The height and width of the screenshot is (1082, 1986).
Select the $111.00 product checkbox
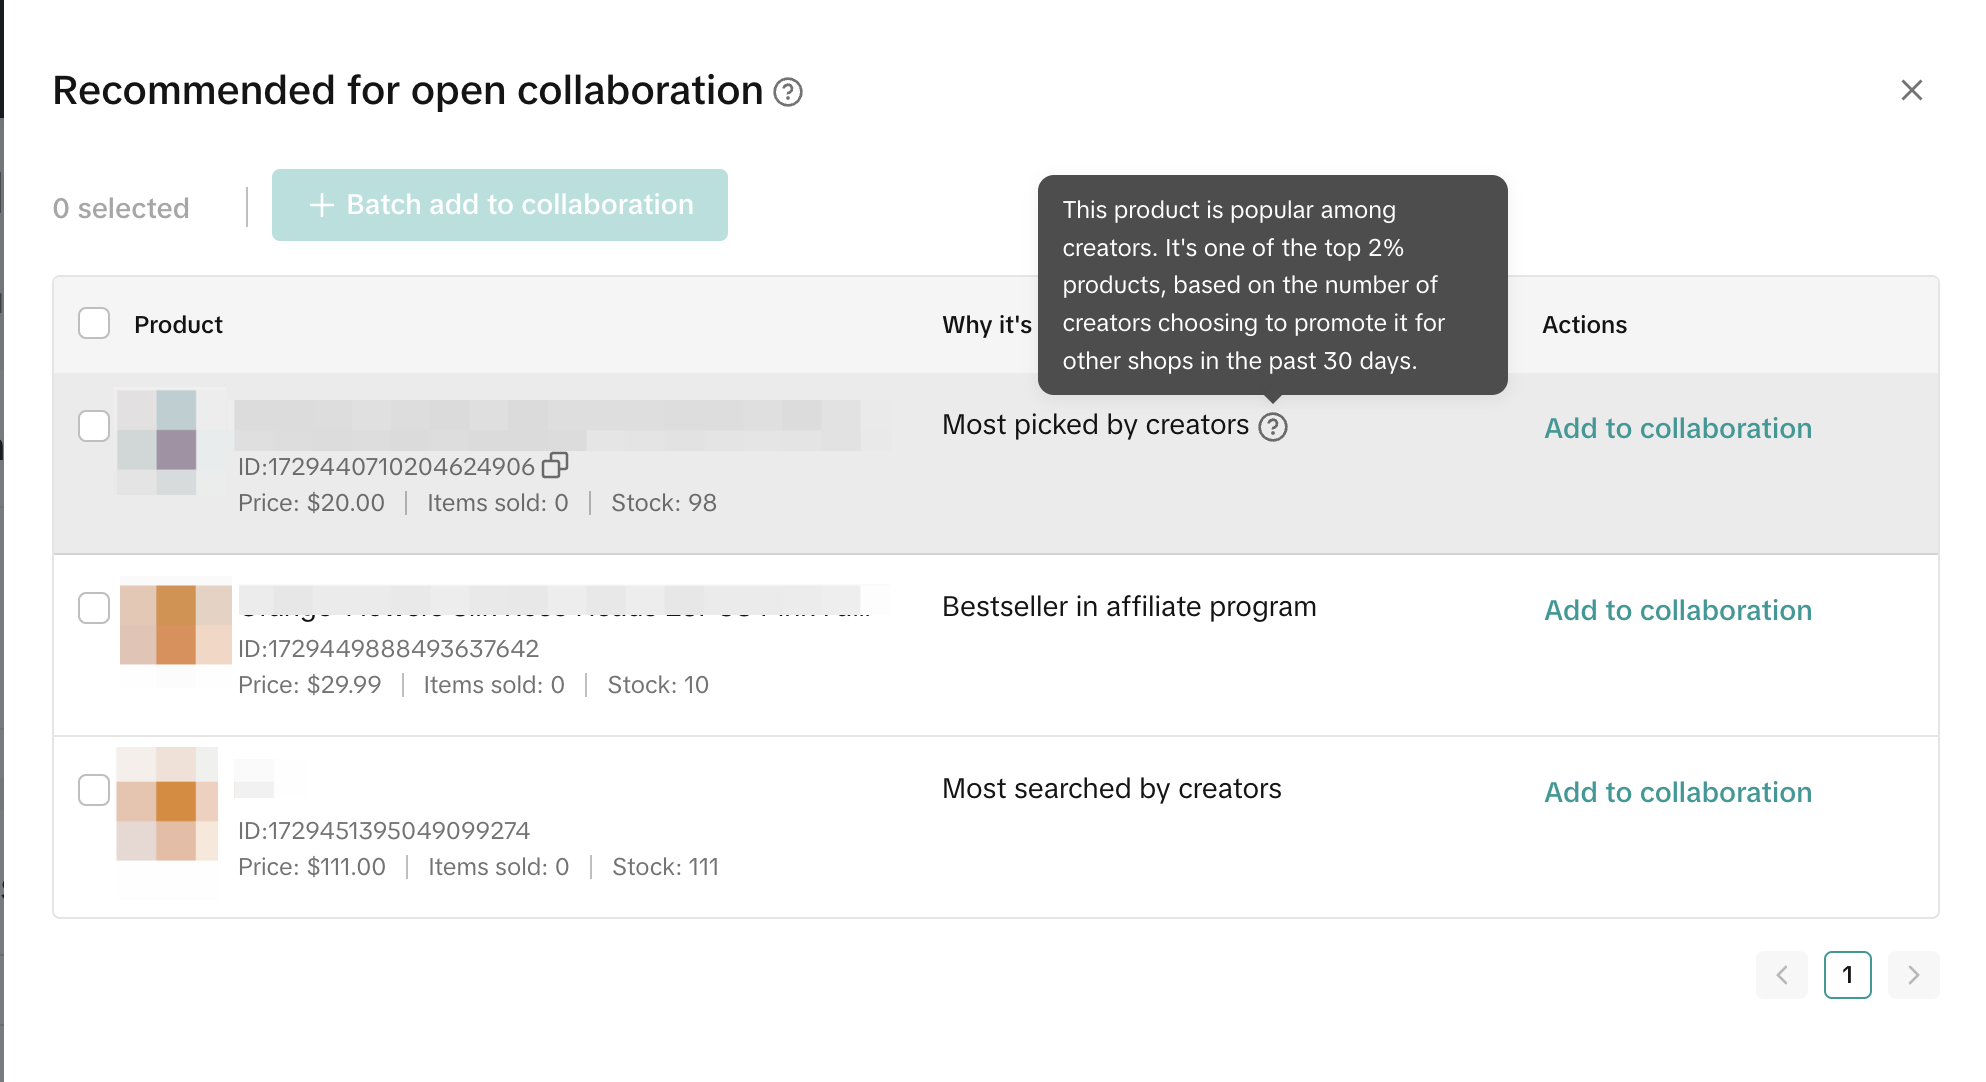[94, 790]
